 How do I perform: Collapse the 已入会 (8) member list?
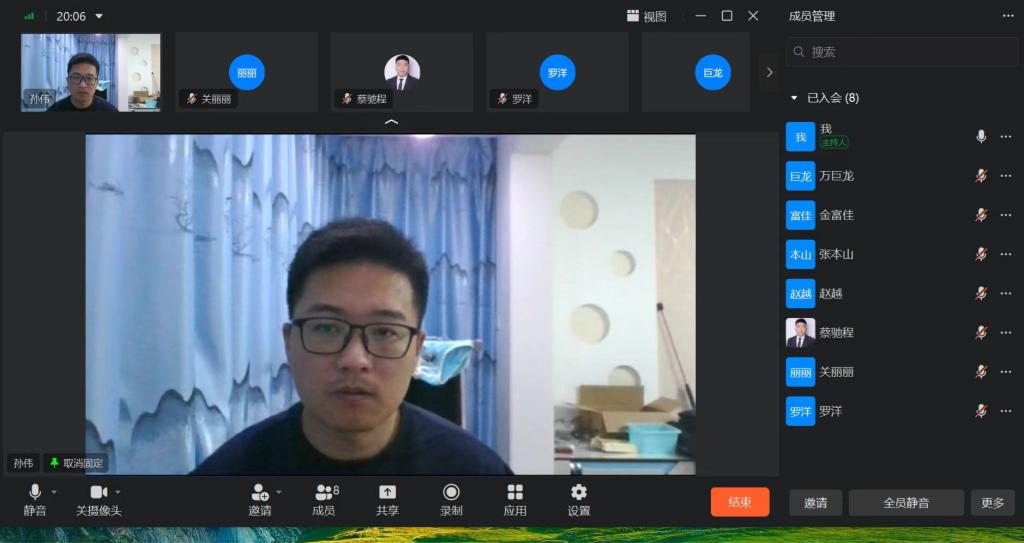[794, 98]
